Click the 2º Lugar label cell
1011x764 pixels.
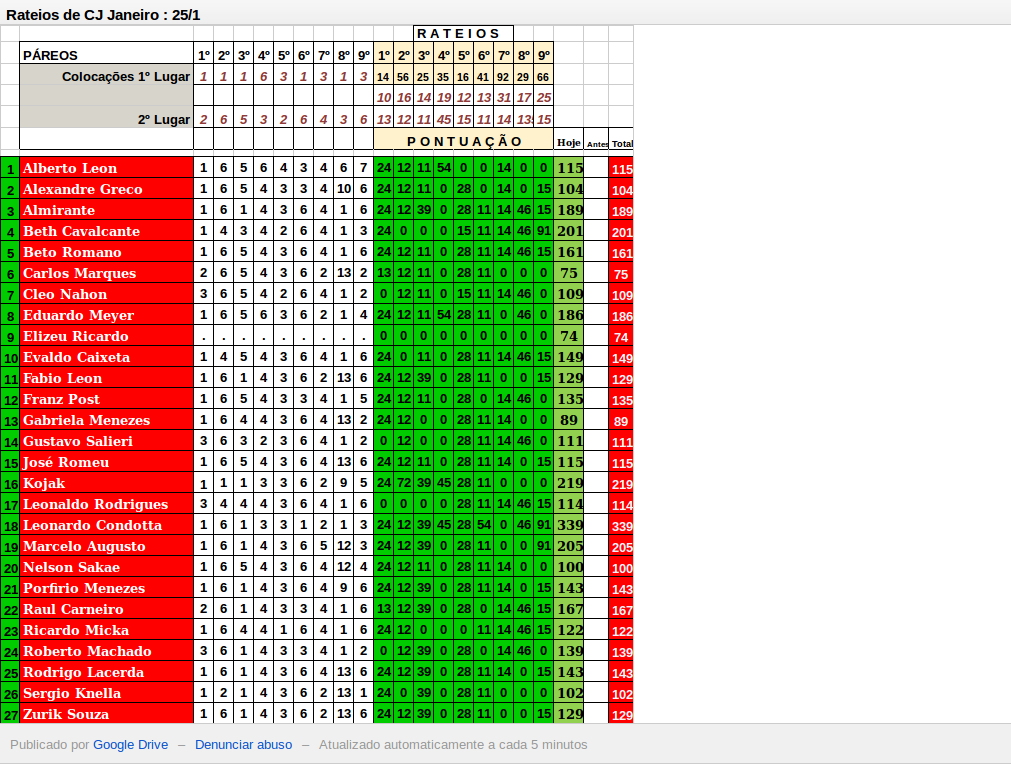[106, 119]
